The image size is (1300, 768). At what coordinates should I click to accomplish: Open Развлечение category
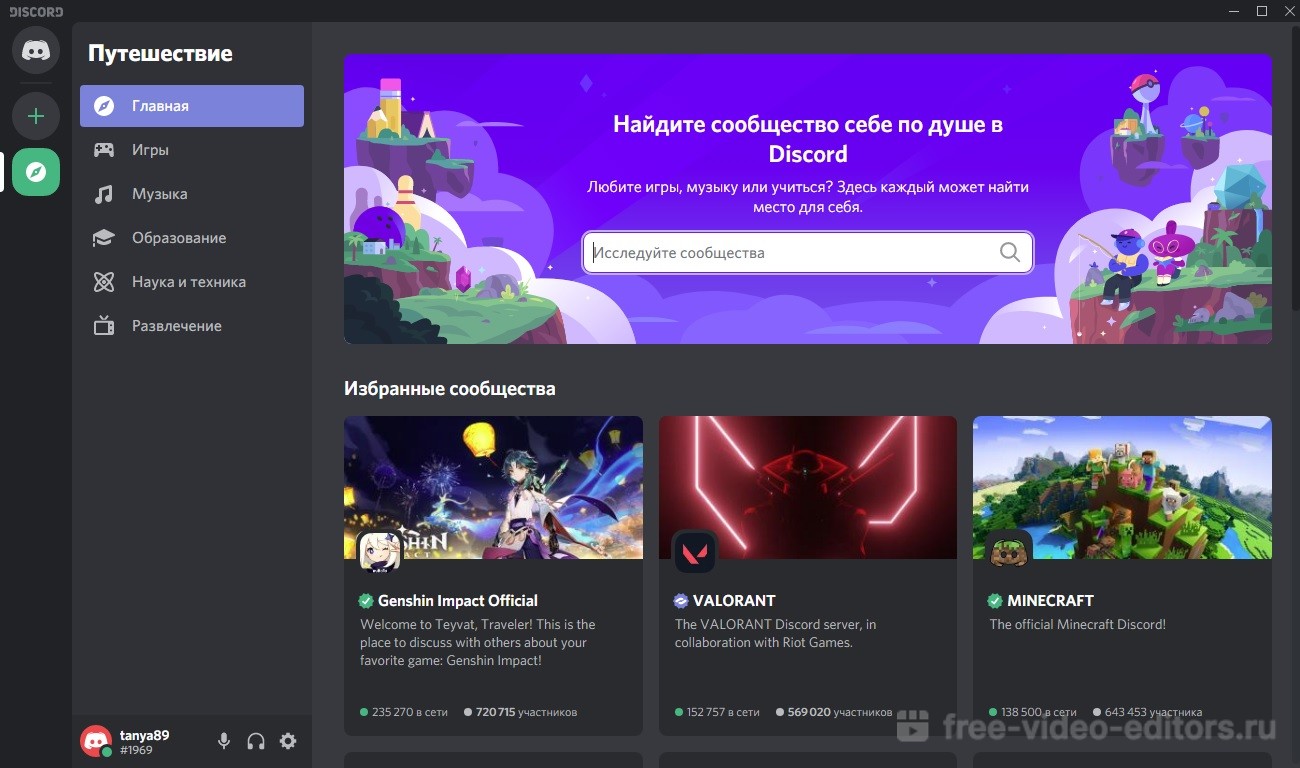pos(192,326)
